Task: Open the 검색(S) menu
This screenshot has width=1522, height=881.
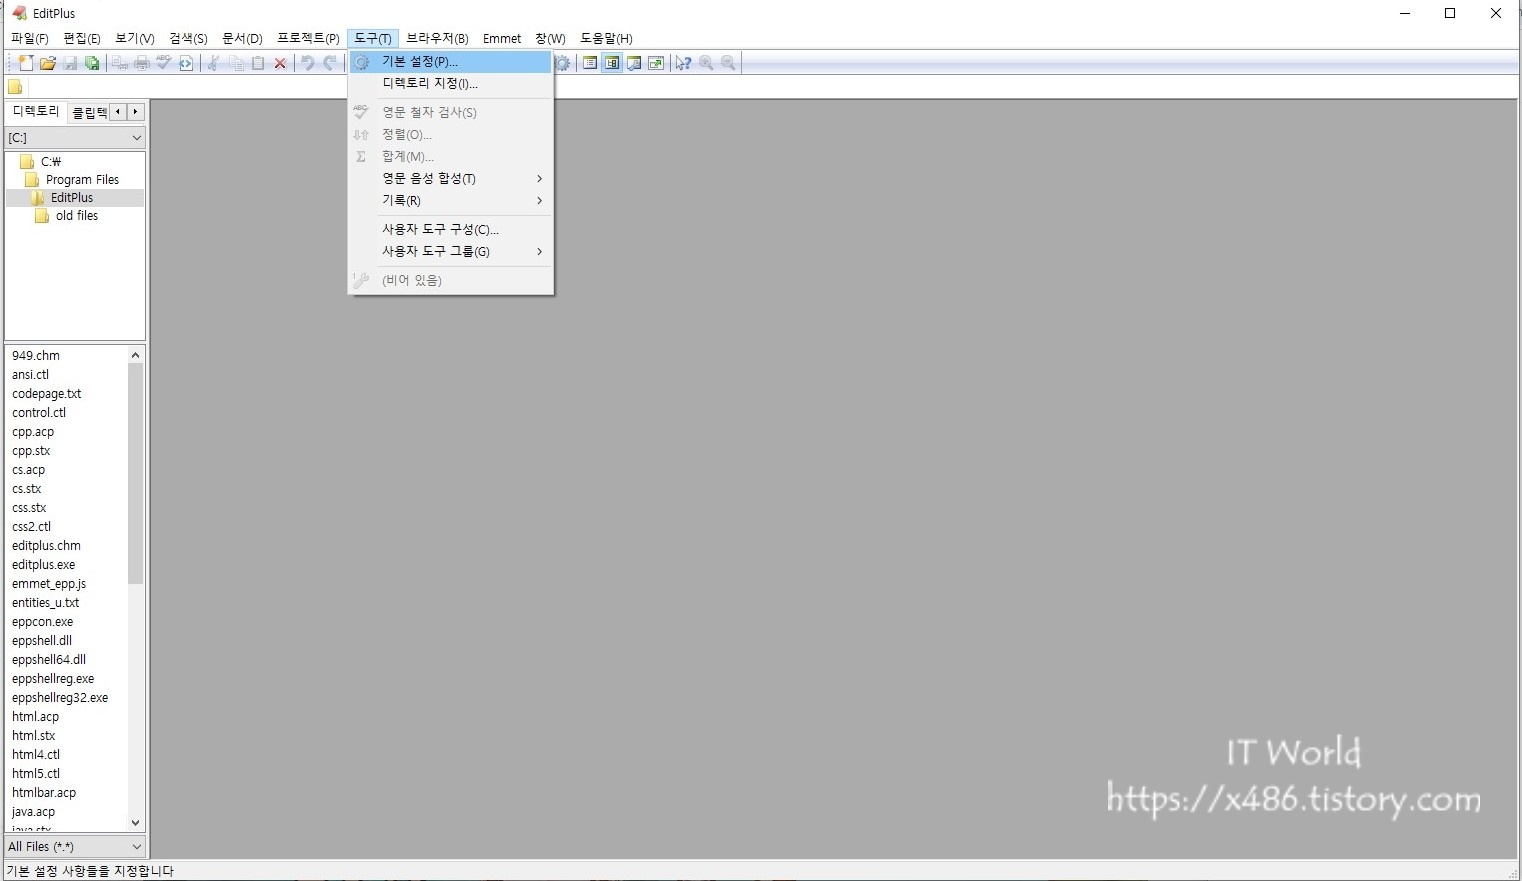Action: point(188,38)
